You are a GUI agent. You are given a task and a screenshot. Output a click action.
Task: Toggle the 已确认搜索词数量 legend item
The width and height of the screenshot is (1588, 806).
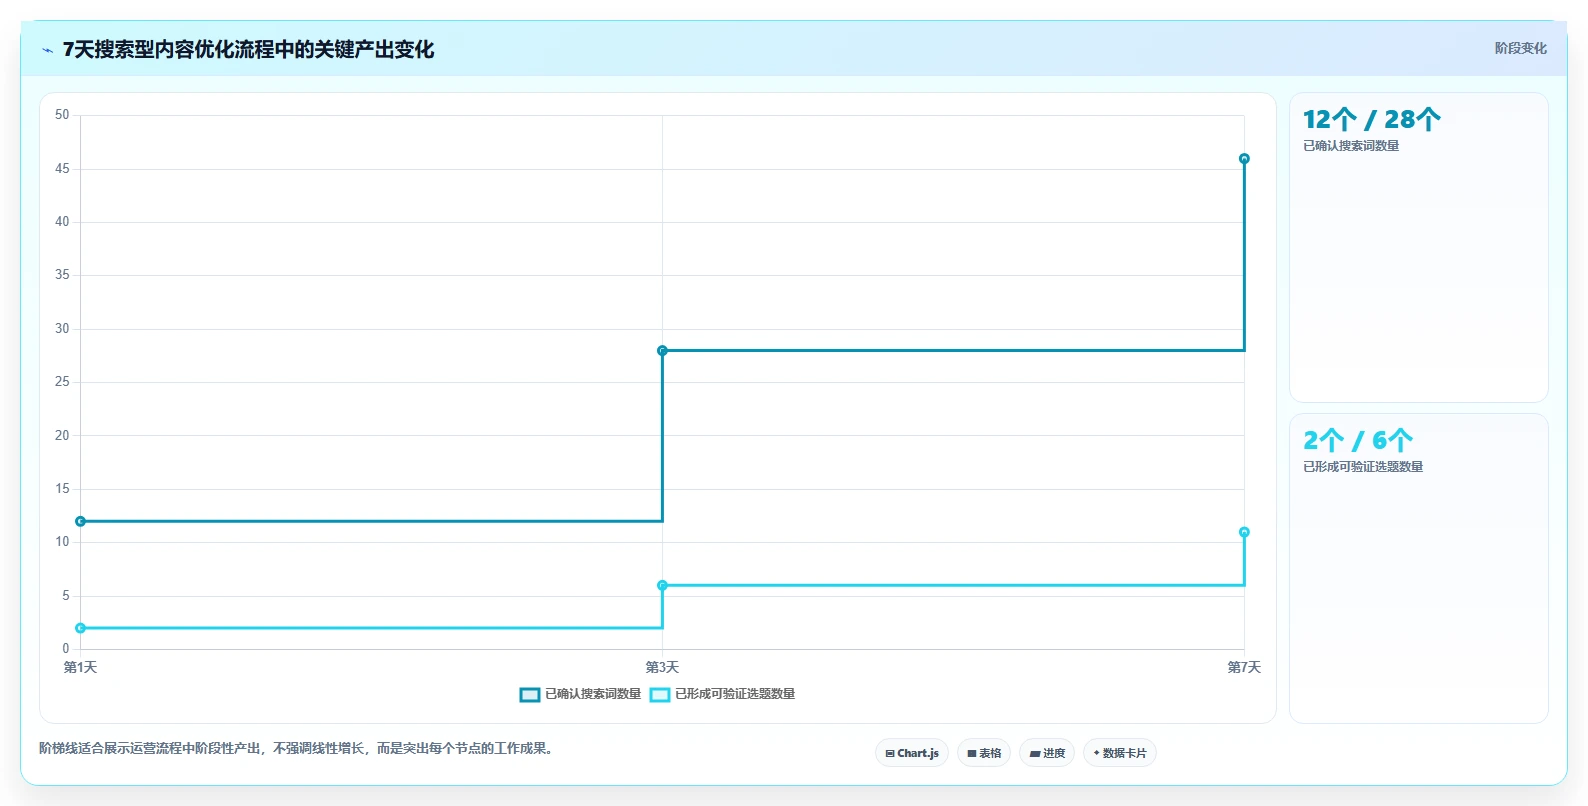click(x=580, y=694)
